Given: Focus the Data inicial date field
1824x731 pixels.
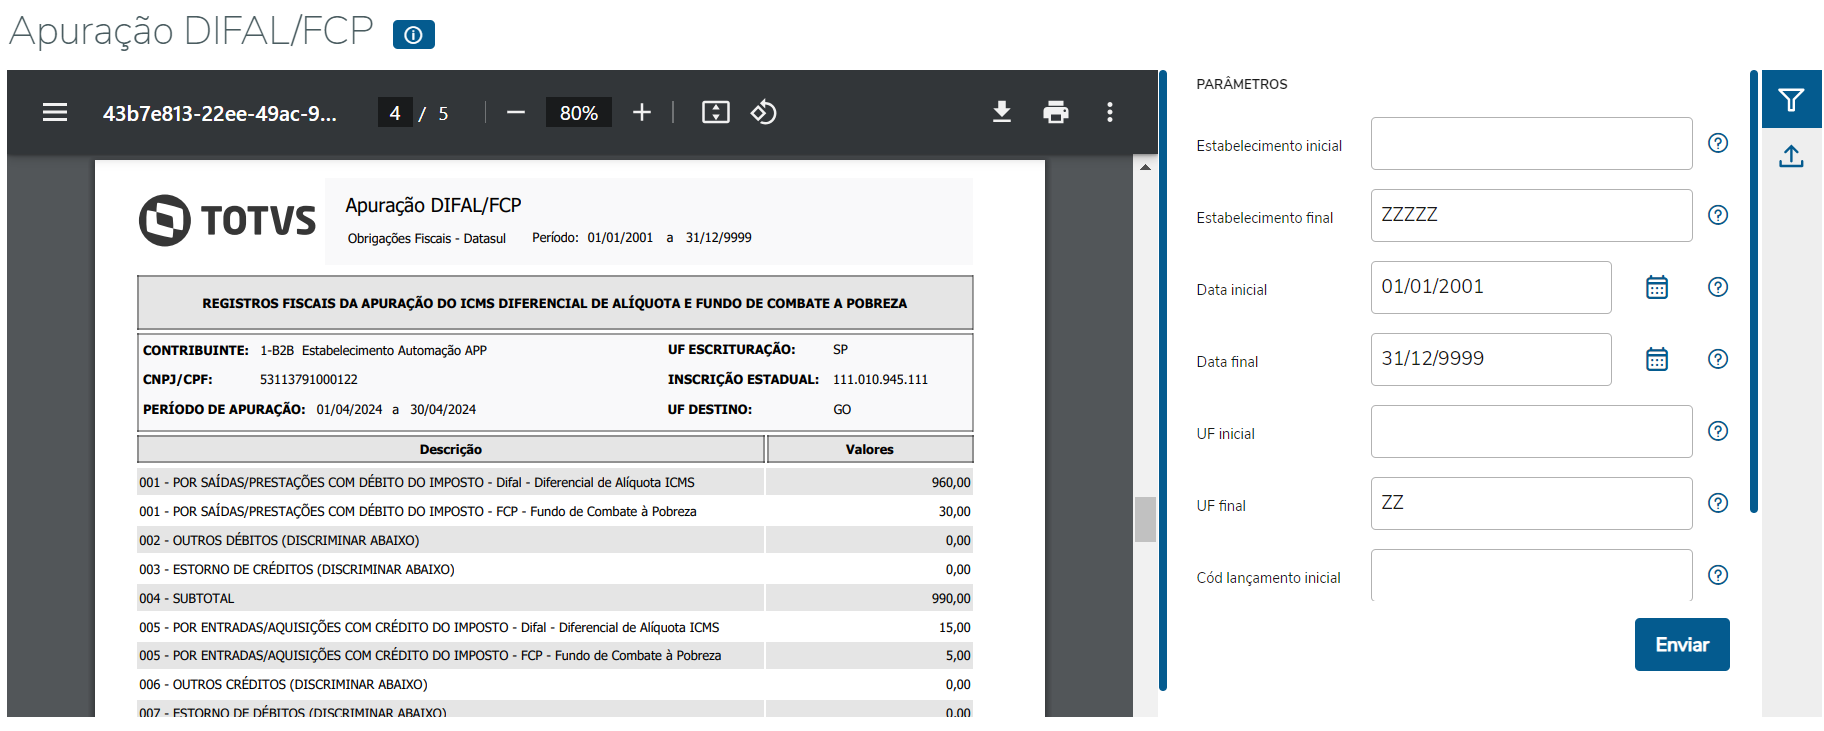Looking at the screenshot, I should (x=1491, y=288).
